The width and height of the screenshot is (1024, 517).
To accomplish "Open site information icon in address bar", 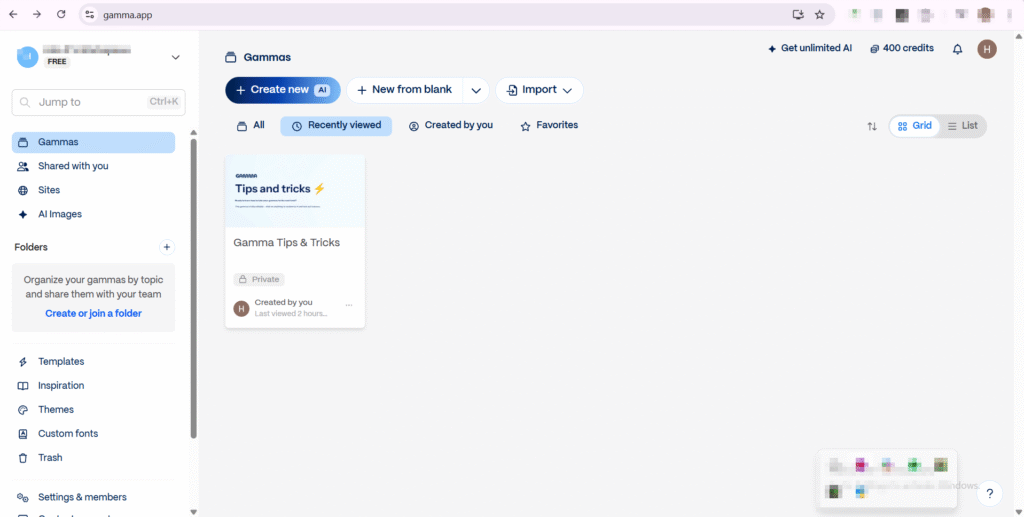I will pos(90,14).
